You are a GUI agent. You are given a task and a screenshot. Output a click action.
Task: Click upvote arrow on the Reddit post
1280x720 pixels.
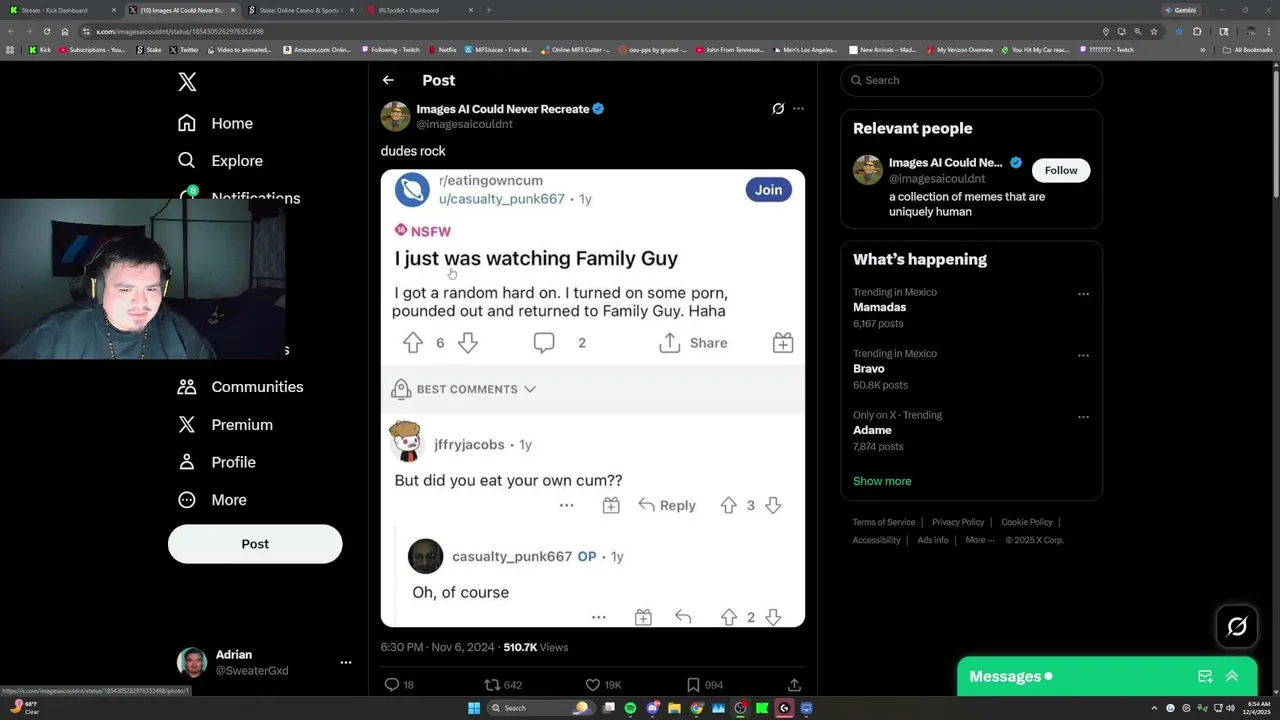point(413,343)
